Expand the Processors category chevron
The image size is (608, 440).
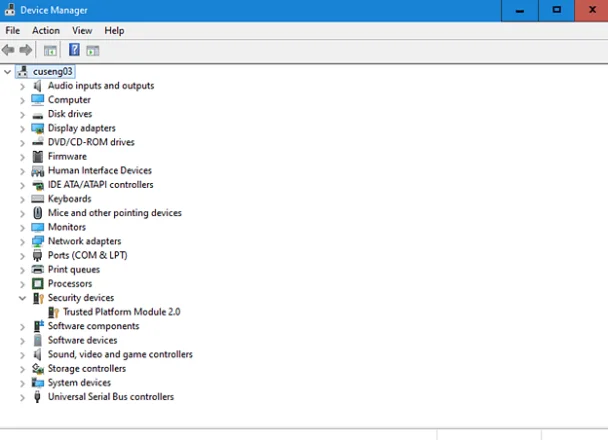pyautogui.click(x=22, y=284)
